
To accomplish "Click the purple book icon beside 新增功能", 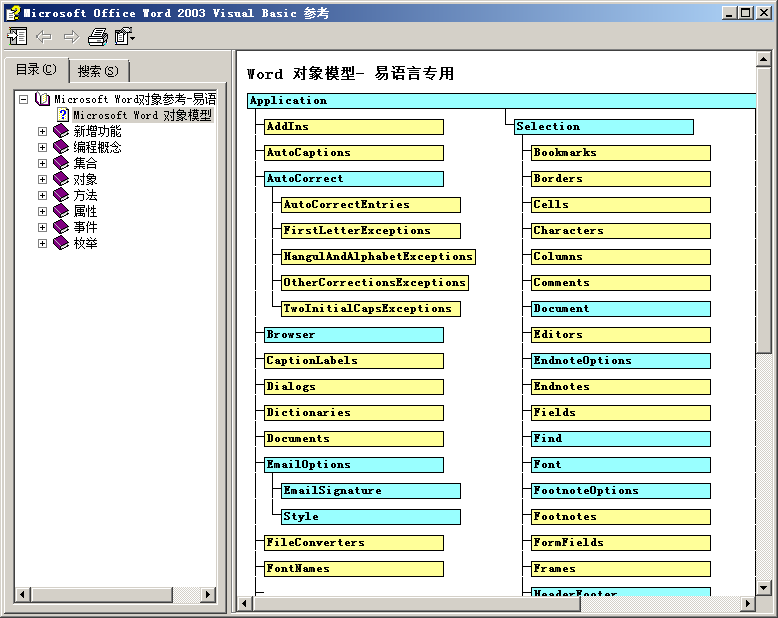I will pos(61,131).
